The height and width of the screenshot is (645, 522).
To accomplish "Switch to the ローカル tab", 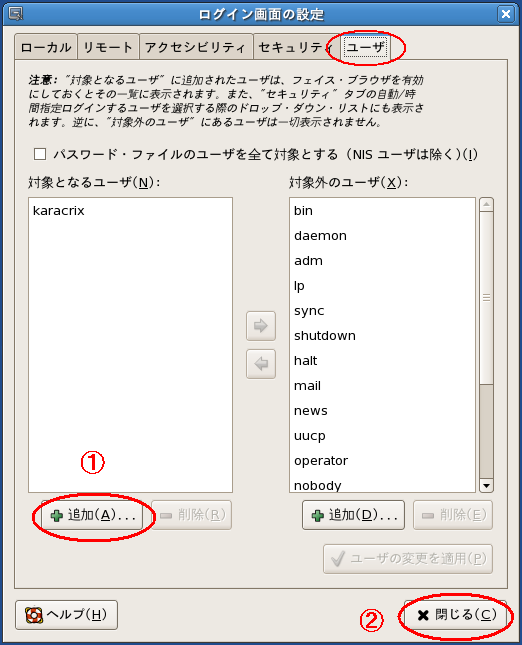I will pos(46,47).
